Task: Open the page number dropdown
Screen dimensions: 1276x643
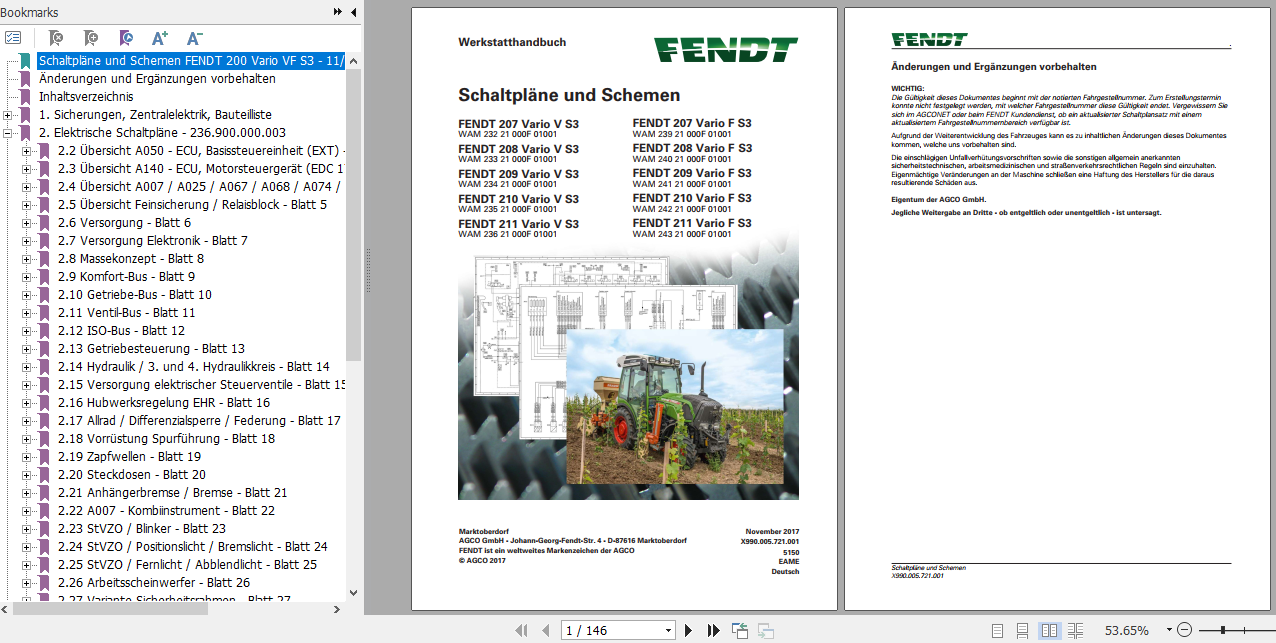Action: (668, 630)
